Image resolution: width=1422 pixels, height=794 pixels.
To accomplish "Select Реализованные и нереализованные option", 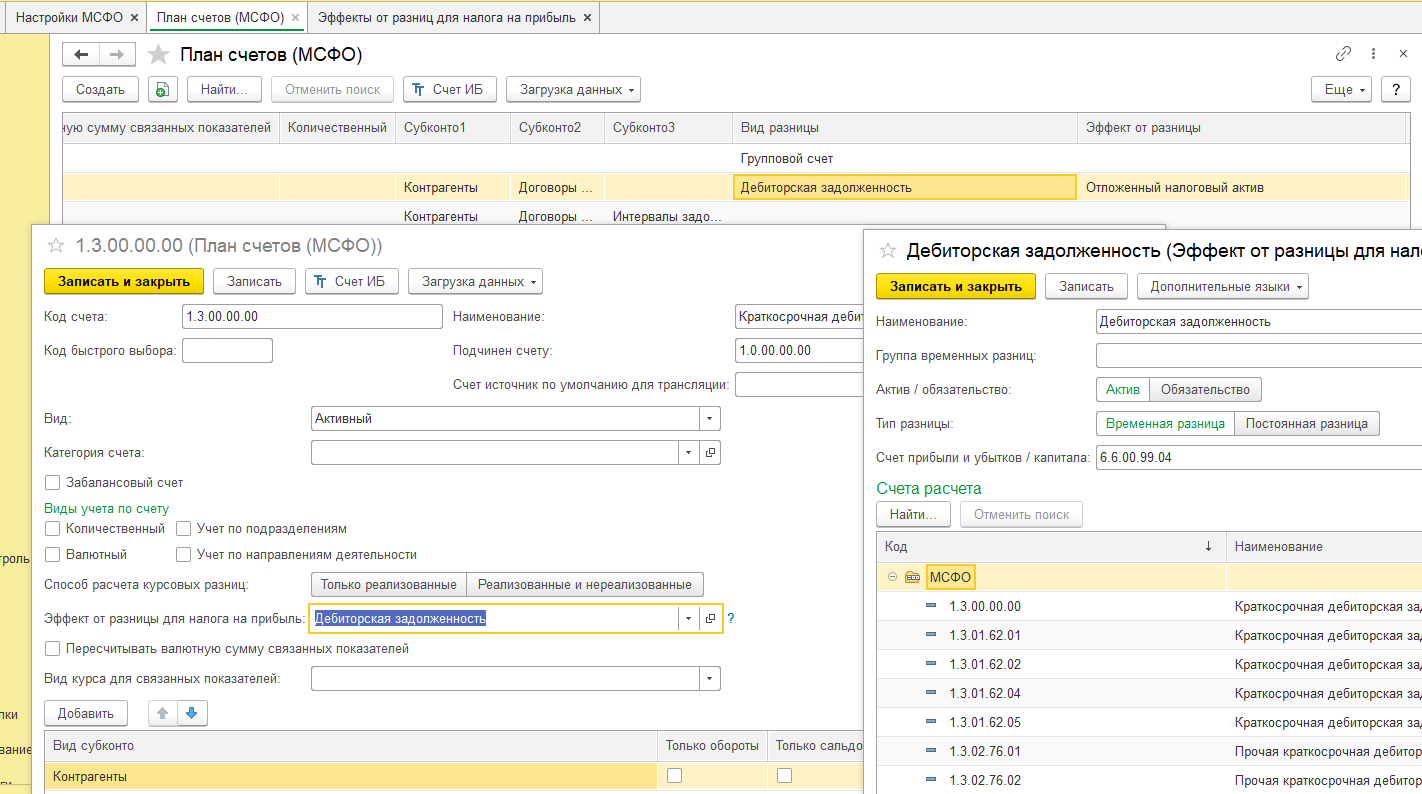I will (x=585, y=584).
